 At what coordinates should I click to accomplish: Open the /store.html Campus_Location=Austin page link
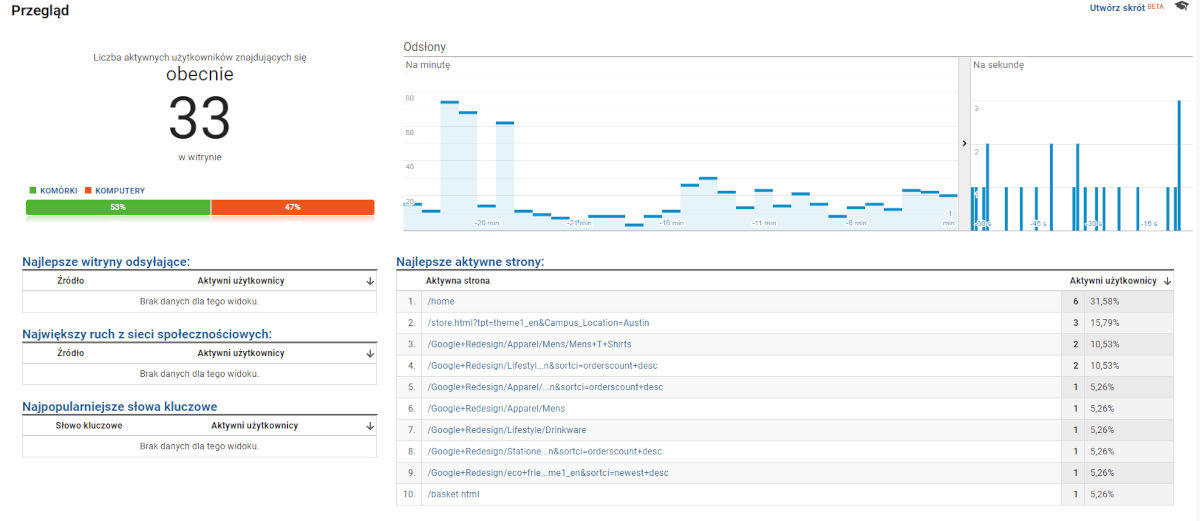coord(539,323)
